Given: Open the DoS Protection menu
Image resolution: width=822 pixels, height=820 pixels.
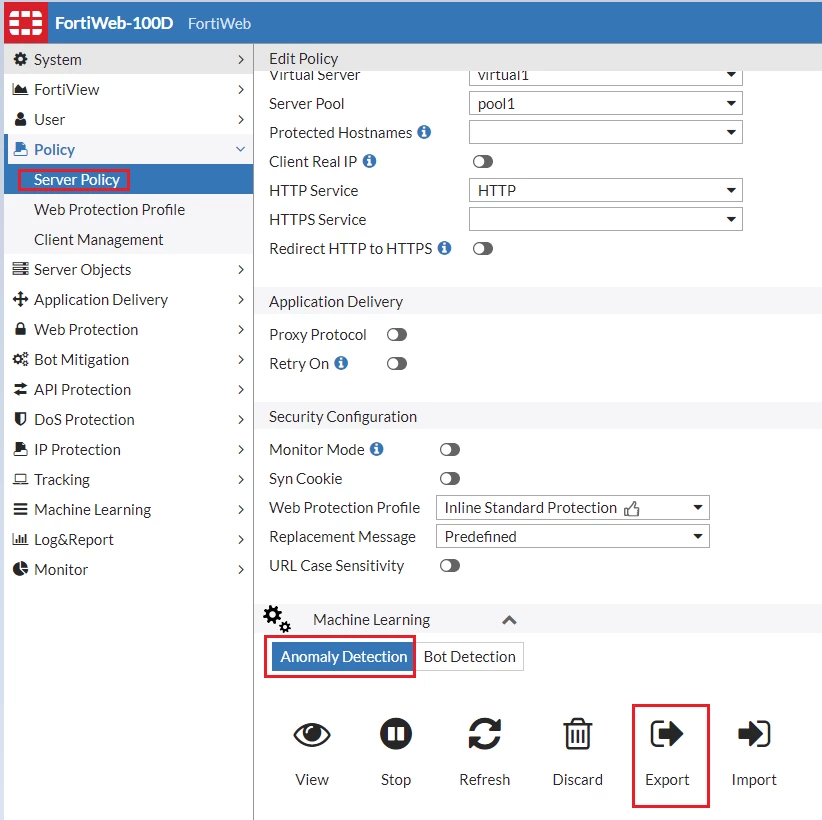Looking at the screenshot, I should pos(128,419).
